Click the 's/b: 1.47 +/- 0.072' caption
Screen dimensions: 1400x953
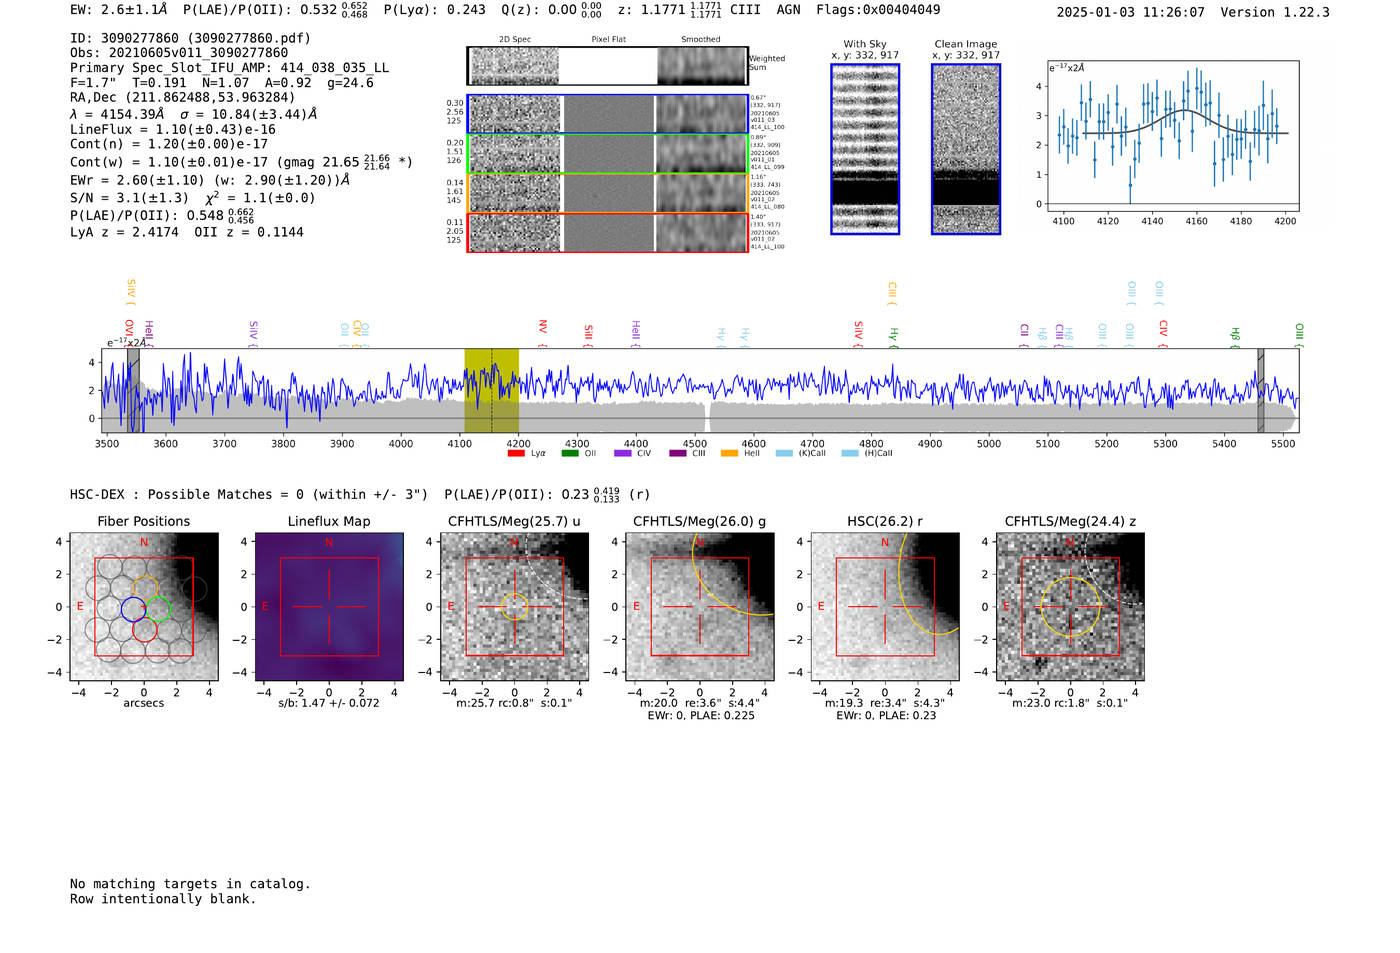(x=329, y=703)
